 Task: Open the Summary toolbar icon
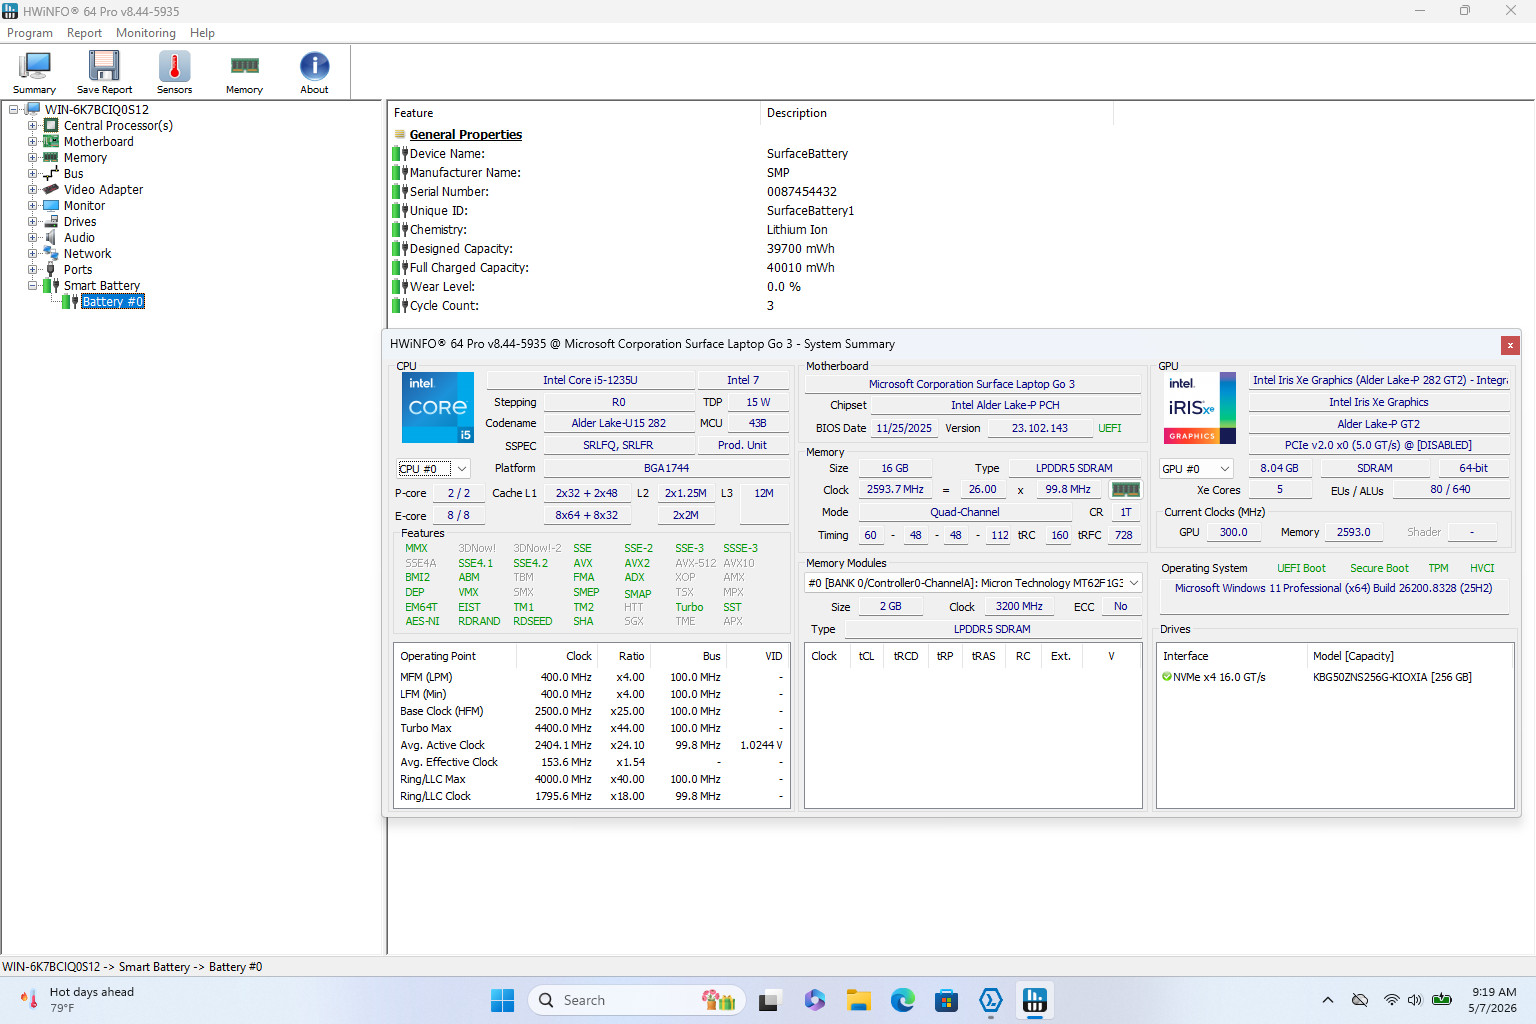pyautogui.click(x=35, y=72)
